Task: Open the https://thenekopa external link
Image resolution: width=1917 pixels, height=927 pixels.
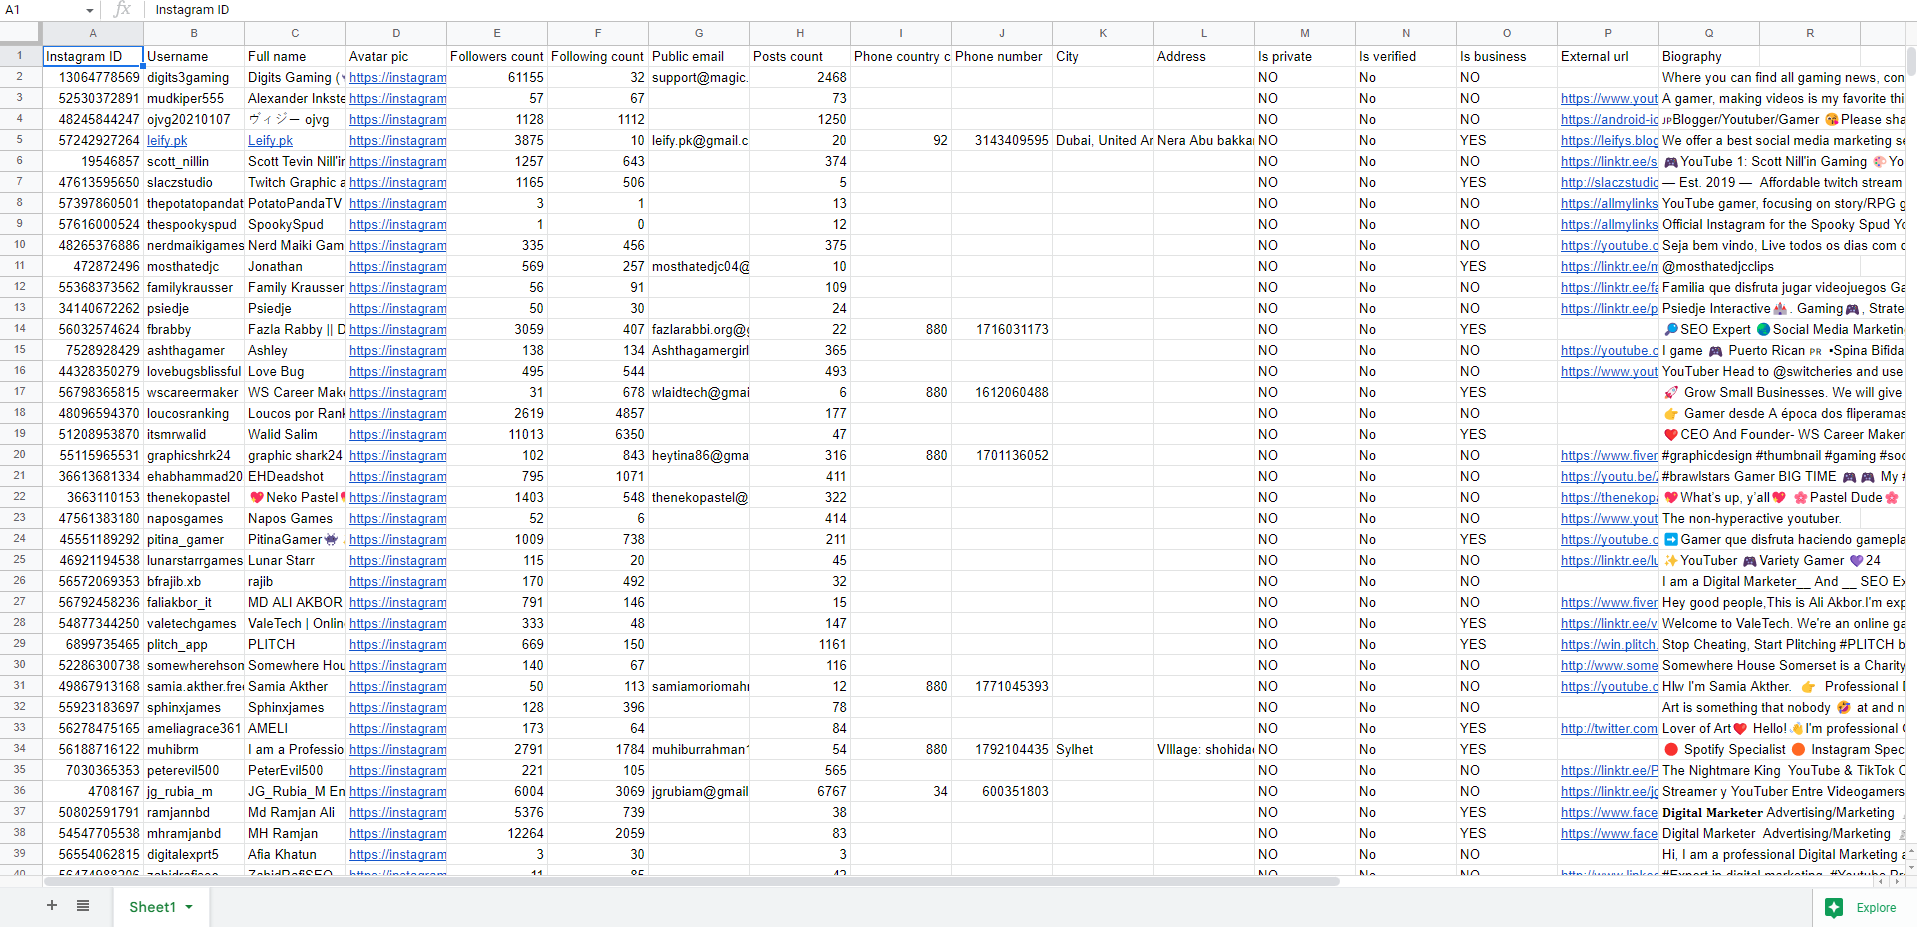Action: (x=1609, y=497)
